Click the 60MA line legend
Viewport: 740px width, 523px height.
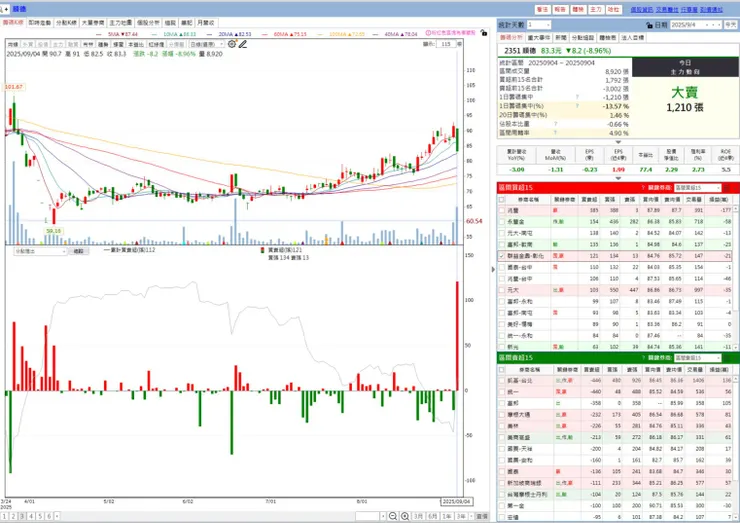285,34
